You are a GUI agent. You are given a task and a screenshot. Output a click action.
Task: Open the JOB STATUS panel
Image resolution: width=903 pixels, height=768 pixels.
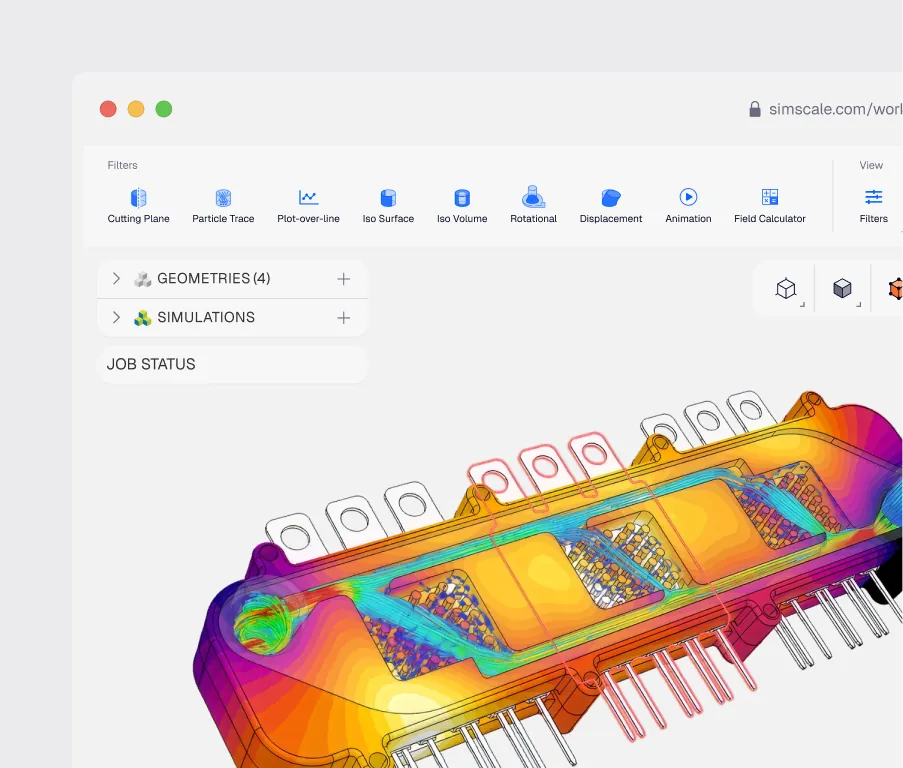(233, 364)
